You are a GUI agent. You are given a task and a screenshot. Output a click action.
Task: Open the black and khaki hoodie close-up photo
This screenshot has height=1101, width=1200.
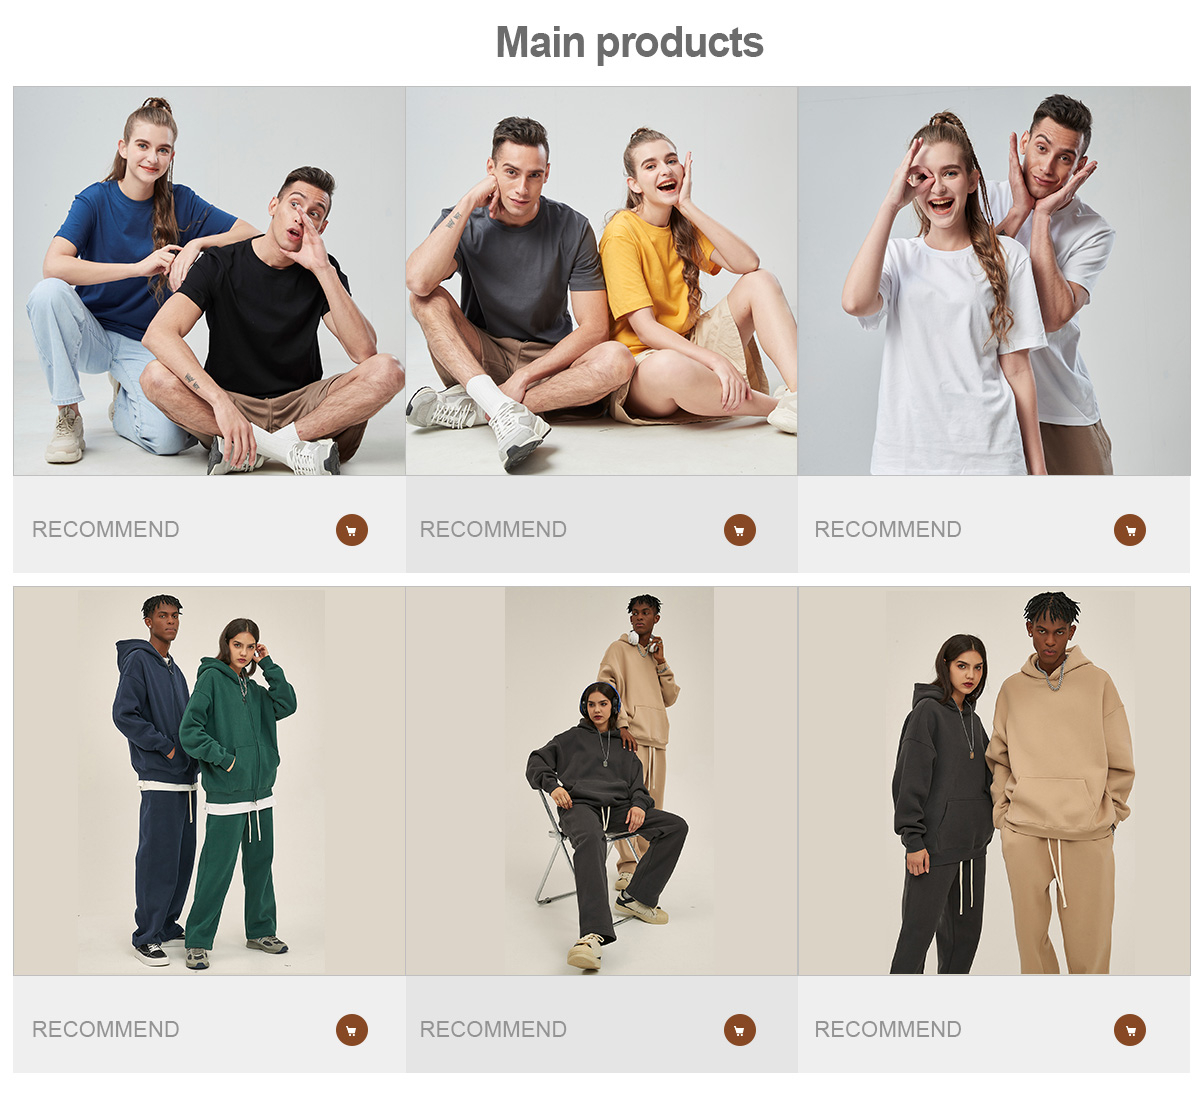[994, 781]
